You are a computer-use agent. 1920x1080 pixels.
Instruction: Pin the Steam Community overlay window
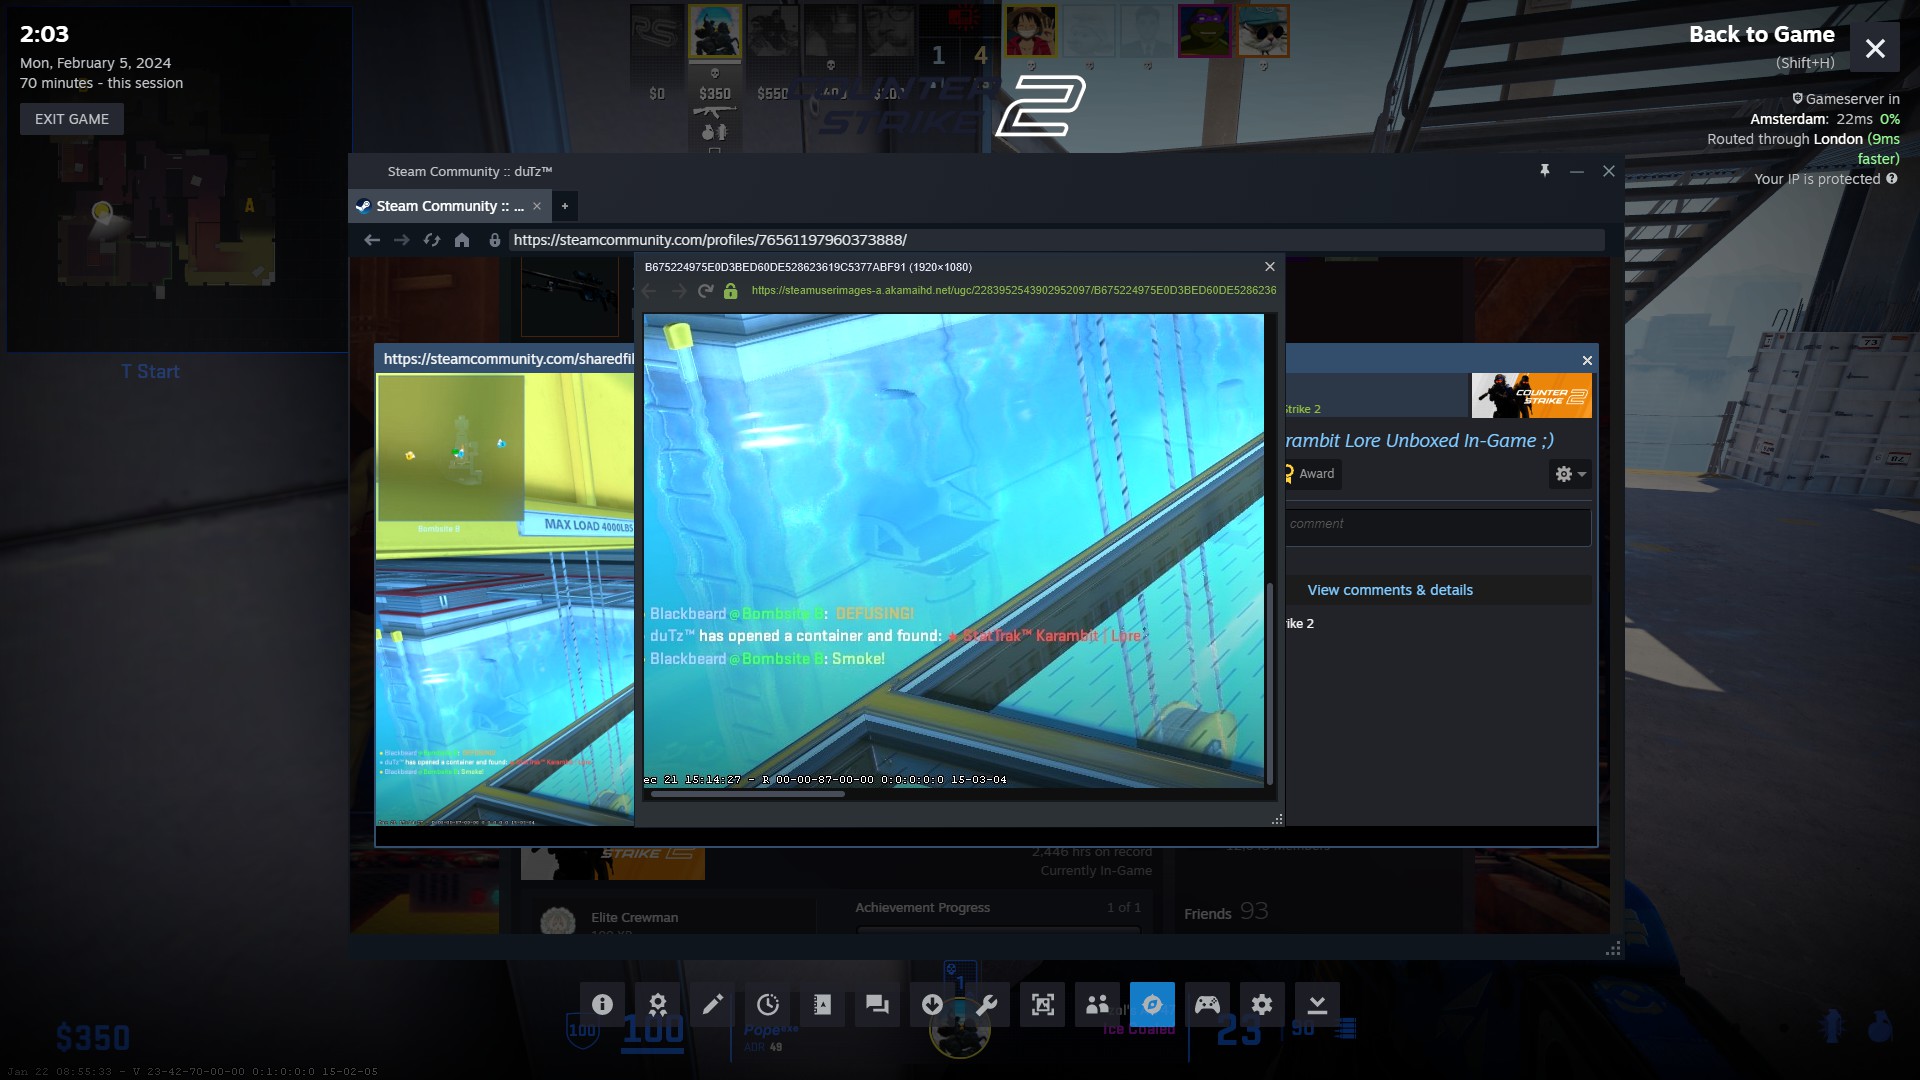tap(1544, 171)
